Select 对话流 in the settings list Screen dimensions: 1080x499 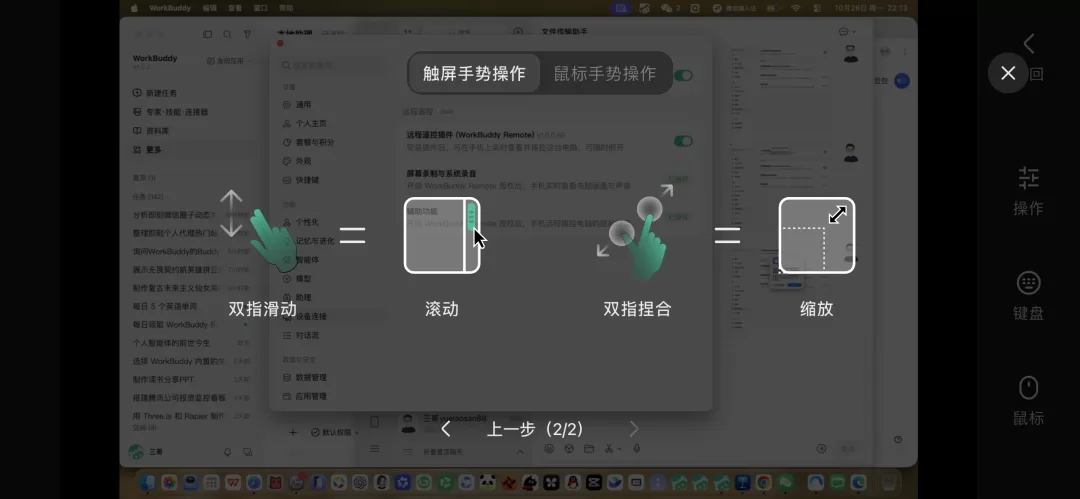tap(301, 335)
